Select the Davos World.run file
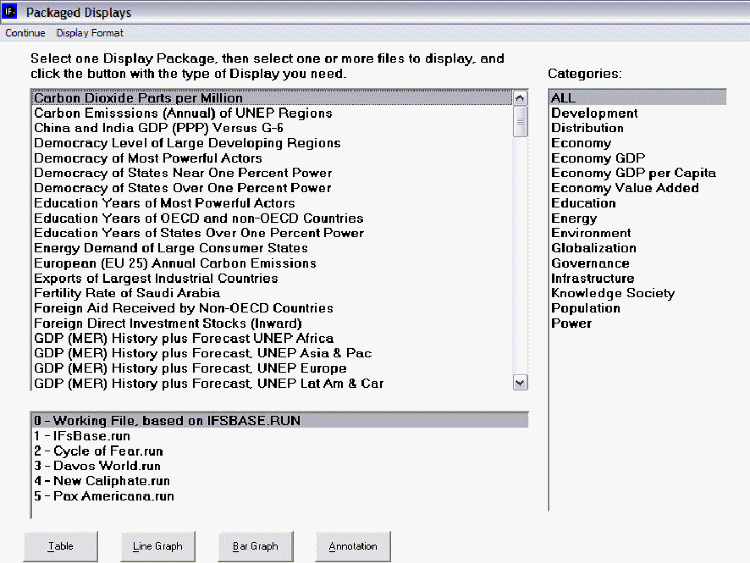750x563 pixels. (96, 466)
